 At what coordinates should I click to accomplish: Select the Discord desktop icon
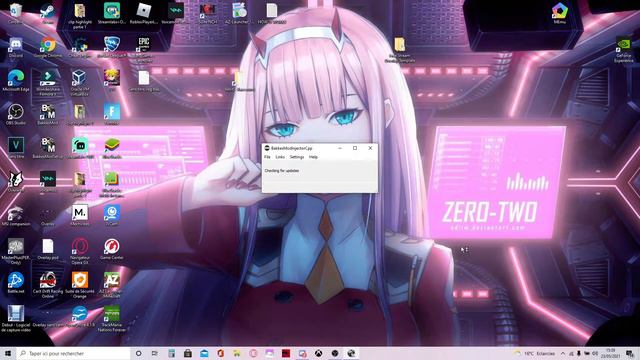point(16,47)
